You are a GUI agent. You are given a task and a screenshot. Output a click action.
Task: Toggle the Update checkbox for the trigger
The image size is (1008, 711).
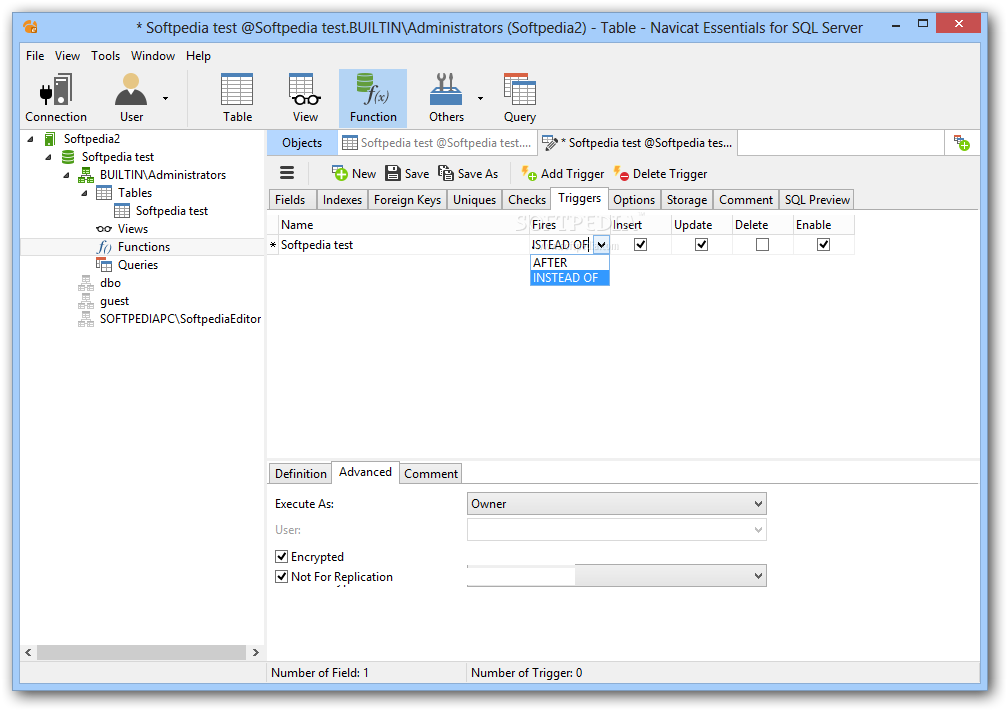click(x=701, y=244)
